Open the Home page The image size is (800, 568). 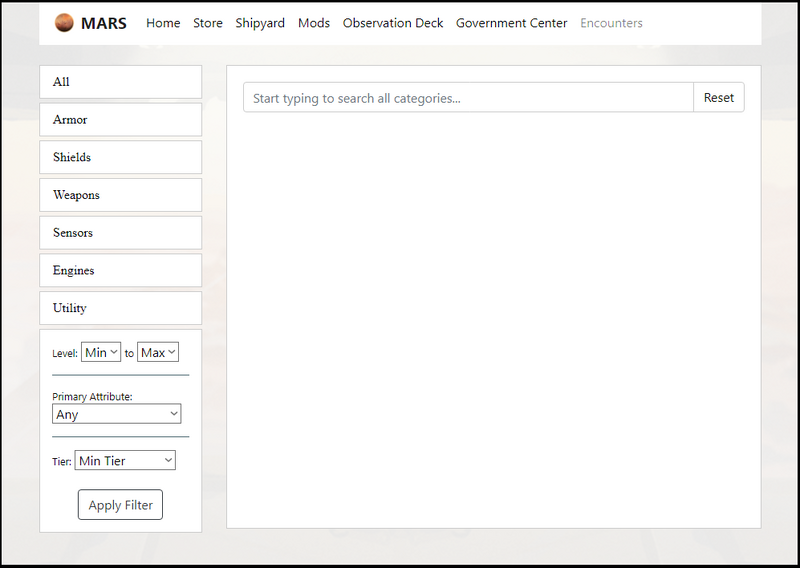point(163,23)
